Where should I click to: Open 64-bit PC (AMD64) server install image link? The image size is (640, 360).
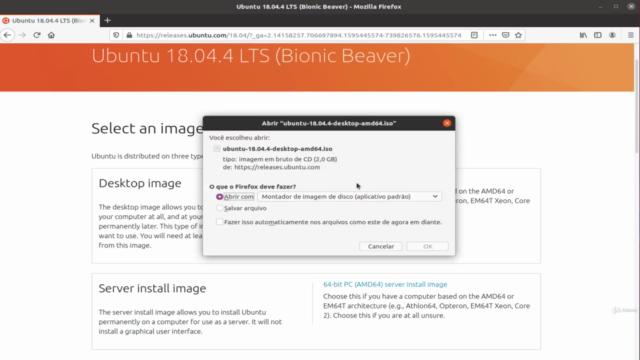[385, 284]
